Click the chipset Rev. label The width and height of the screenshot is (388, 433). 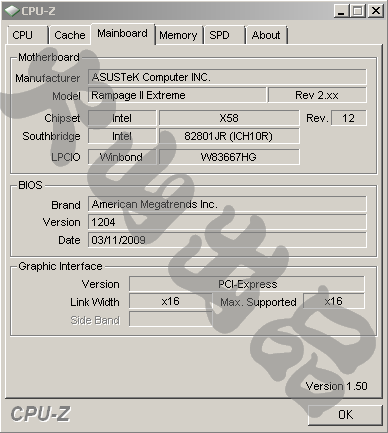(x=317, y=118)
